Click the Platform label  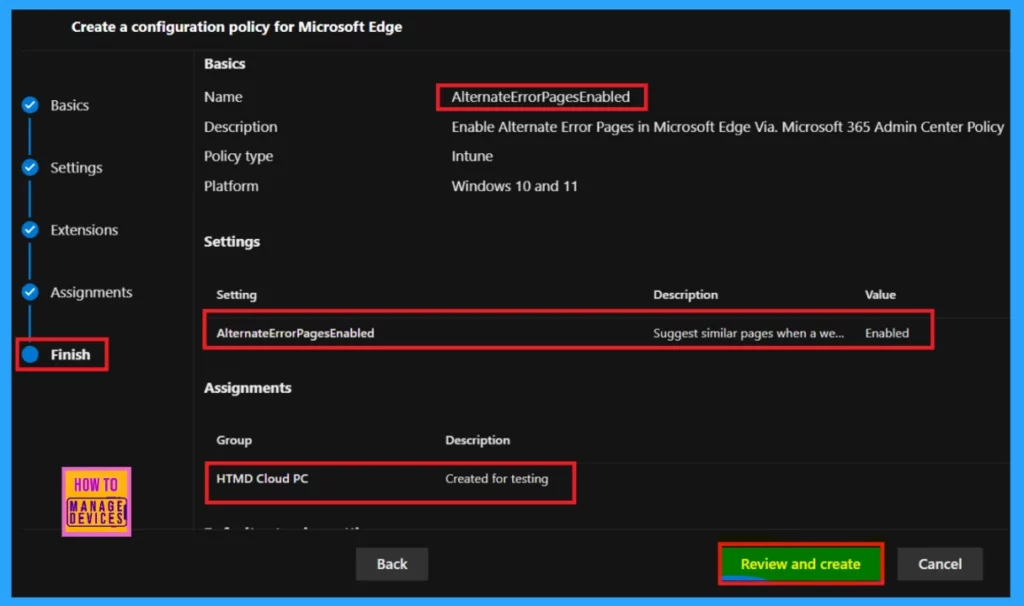[x=231, y=186]
